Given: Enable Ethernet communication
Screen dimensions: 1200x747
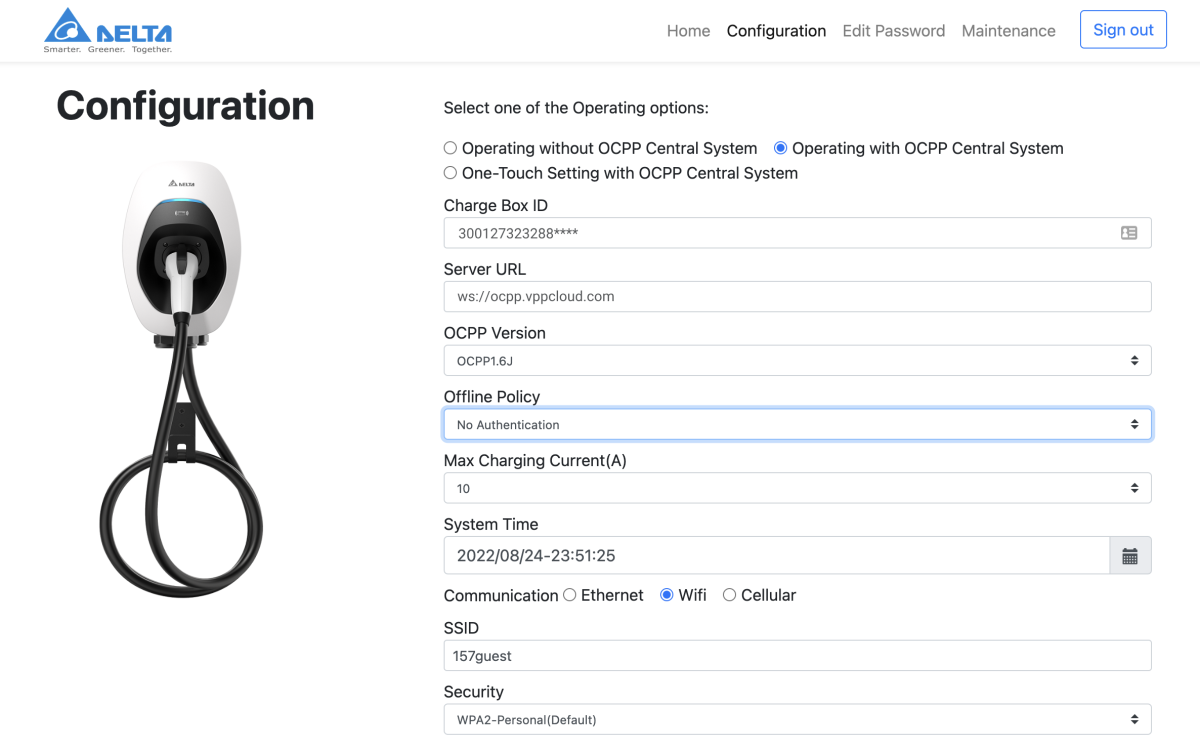Looking at the screenshot, I should pos(569,595).
